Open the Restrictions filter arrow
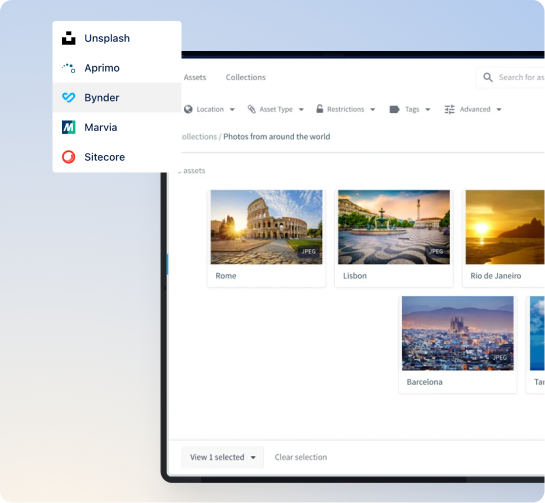Screen dimensions: 545x503 coord(373,109)
